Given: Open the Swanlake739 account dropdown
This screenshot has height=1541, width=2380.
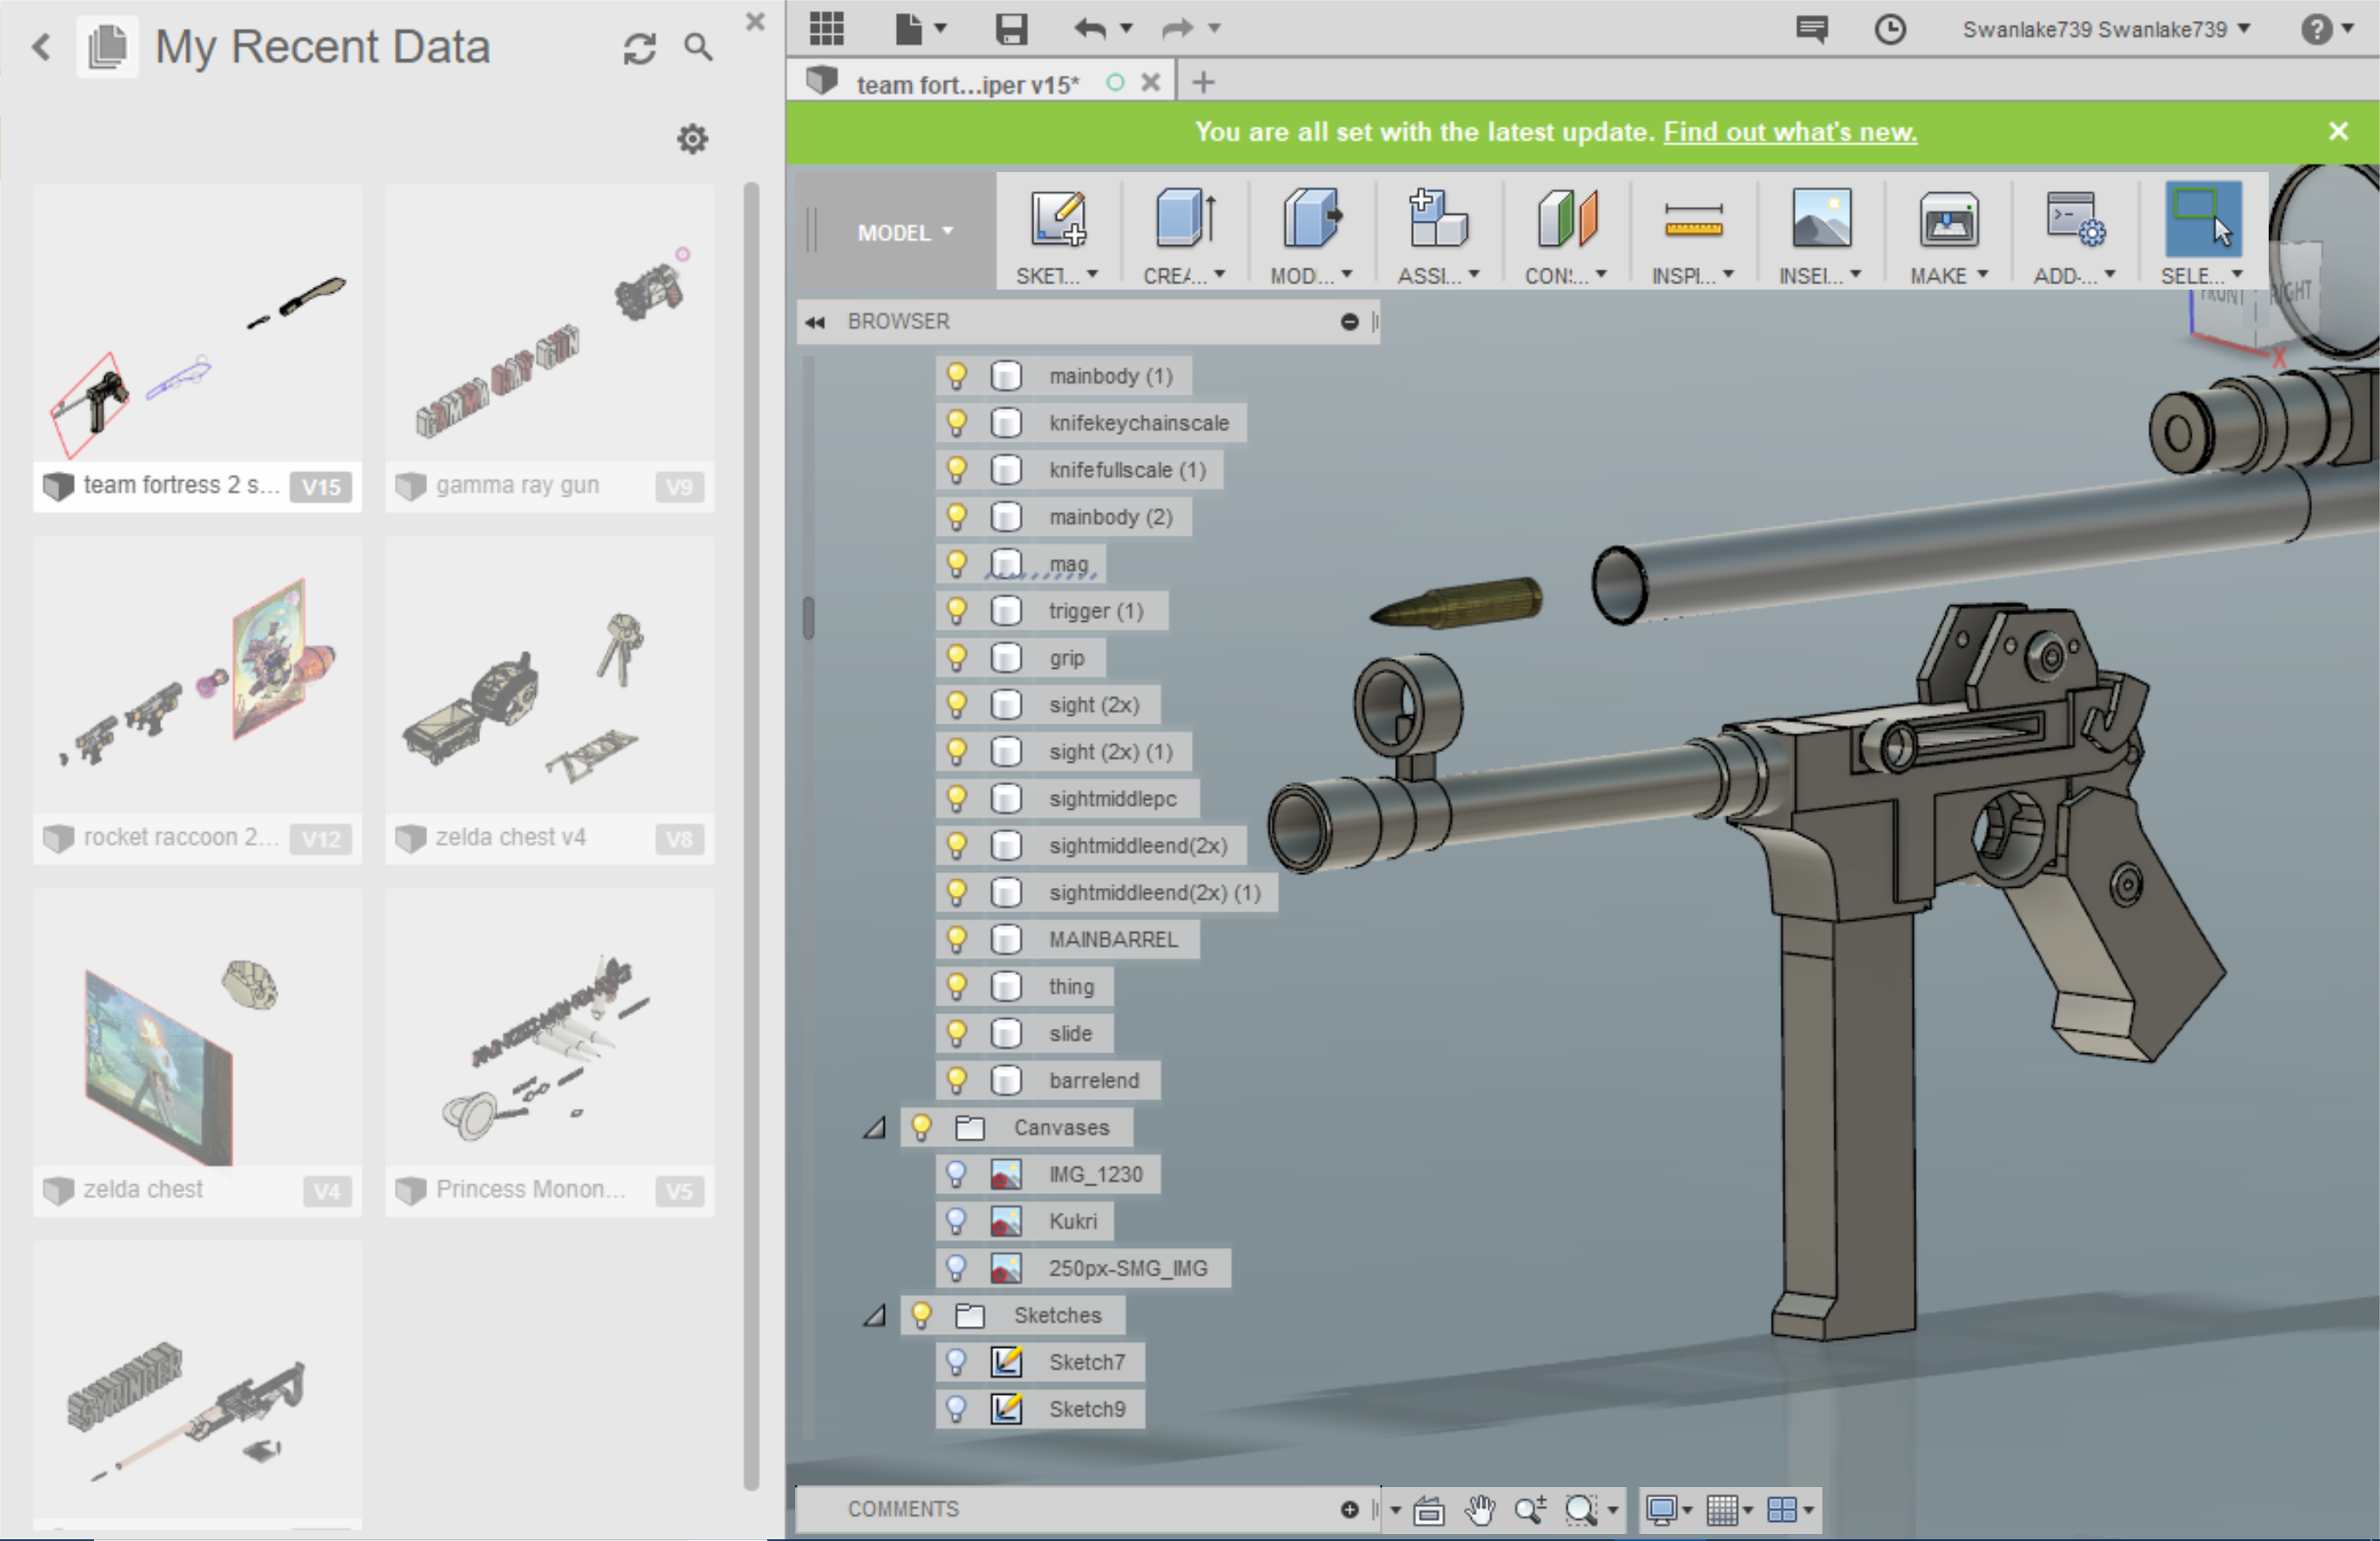Looking at the screenshot, I should [2107, 29].
